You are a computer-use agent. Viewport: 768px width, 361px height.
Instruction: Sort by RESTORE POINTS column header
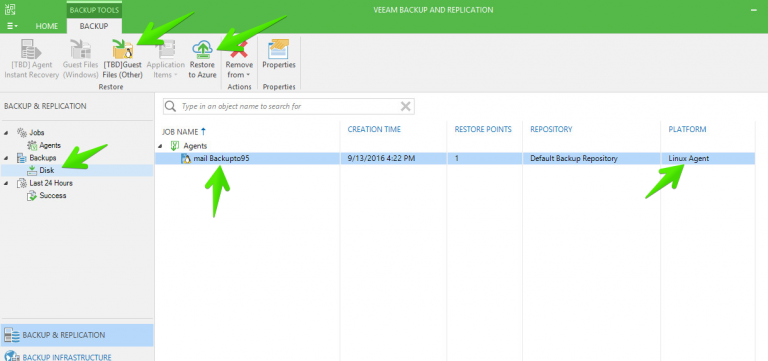483,129
